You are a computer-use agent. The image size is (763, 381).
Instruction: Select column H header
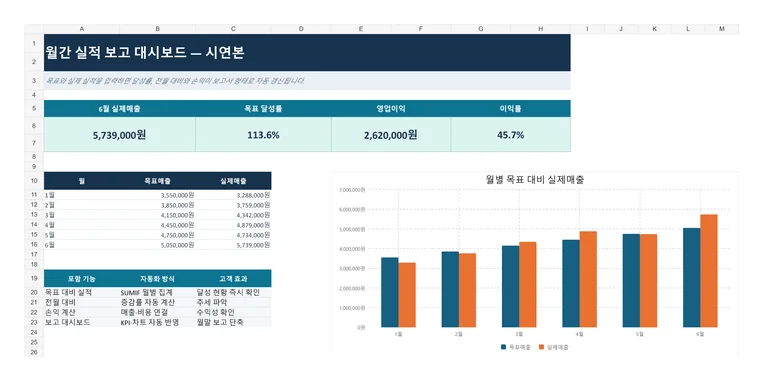541,29
